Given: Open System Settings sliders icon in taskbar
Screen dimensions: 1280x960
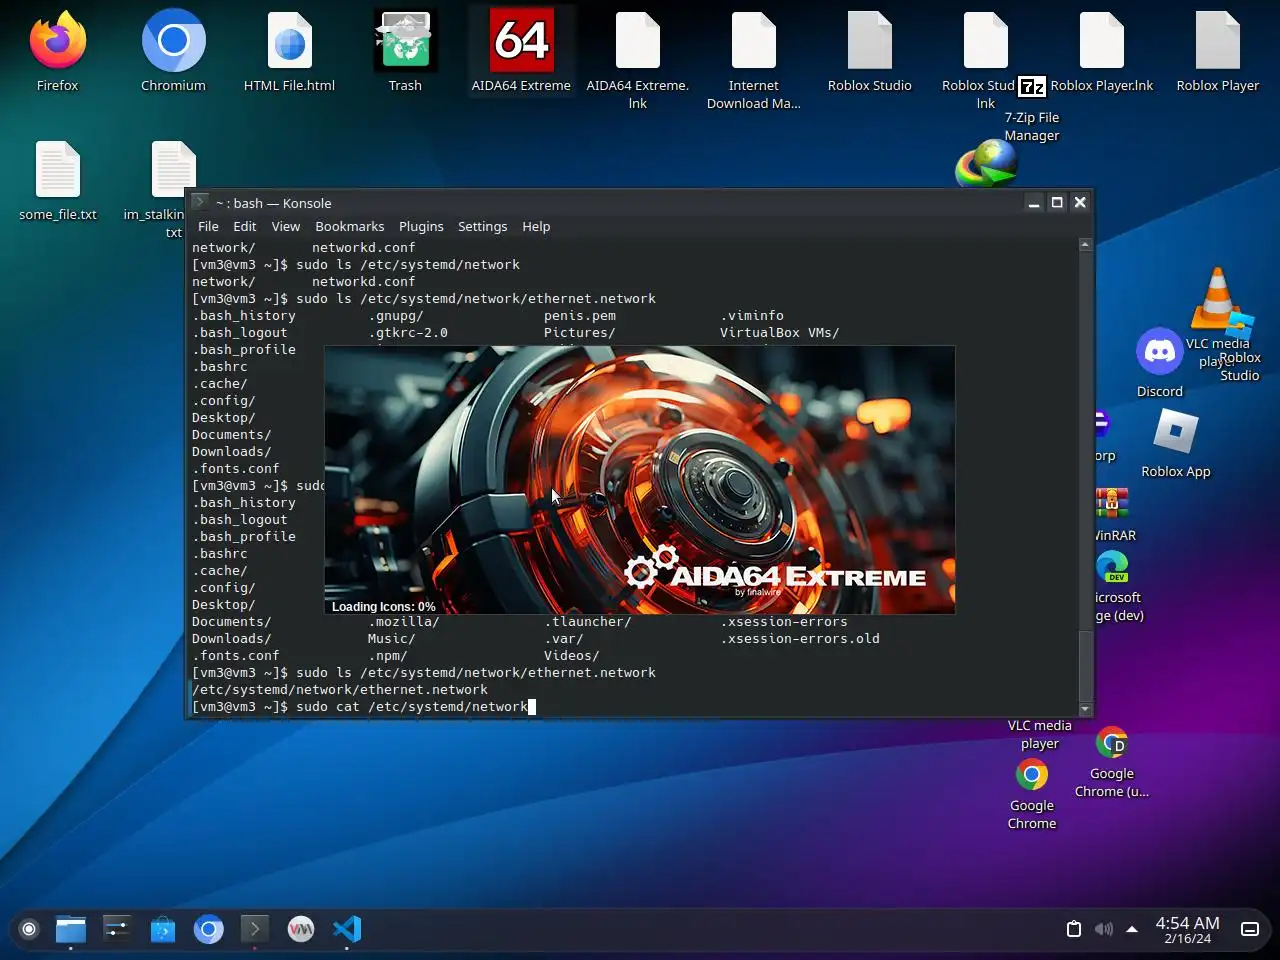Looking at the screenshot, I should tap(117, 929).
